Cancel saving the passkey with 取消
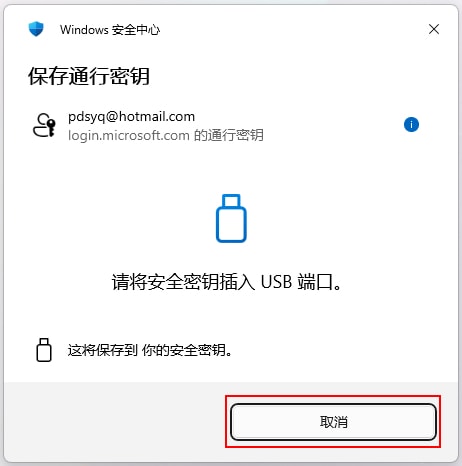This screenshot has height=466, width=462. coord(333,422)
